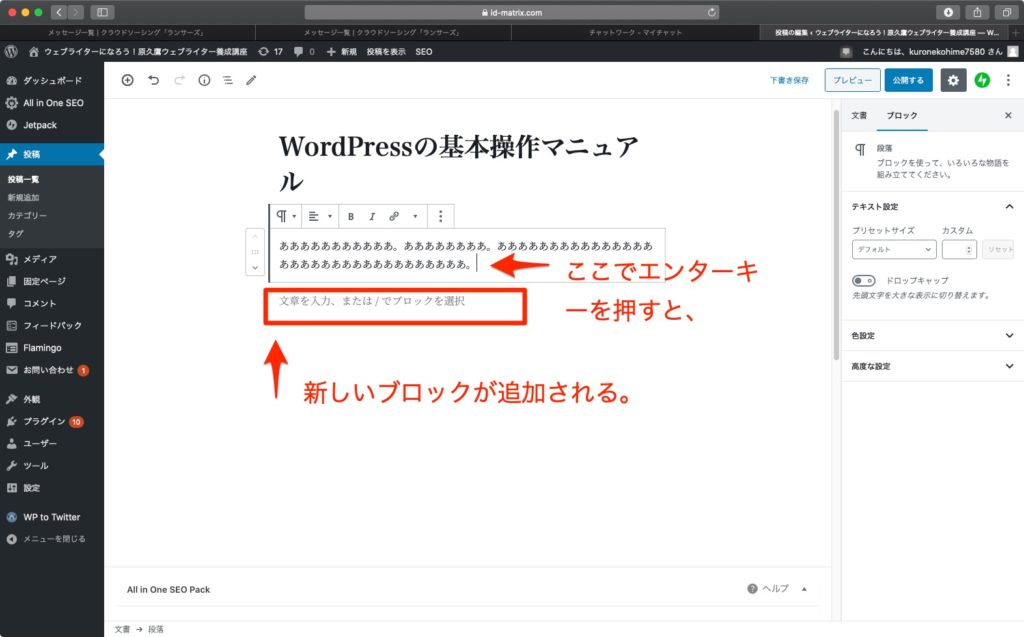Viewport: 1024px width, 637px height.
Task: Insert a link in the paragraph
Action: [394, 216]
